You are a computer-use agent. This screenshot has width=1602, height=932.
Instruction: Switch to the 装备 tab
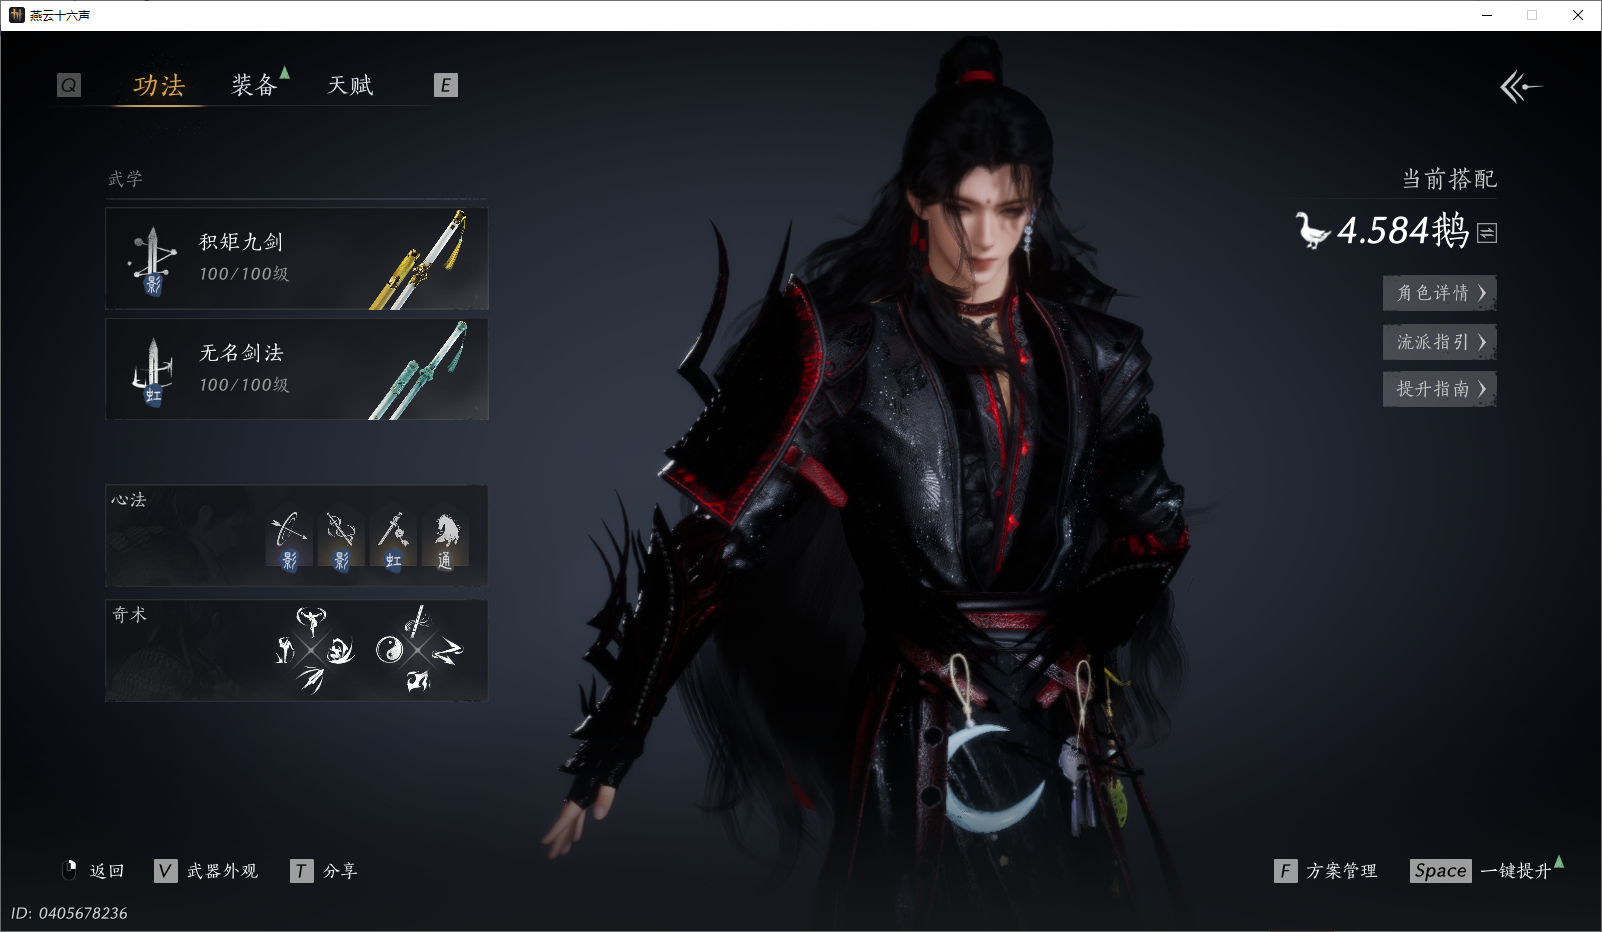pyautogui.click(x=254, y=86)
